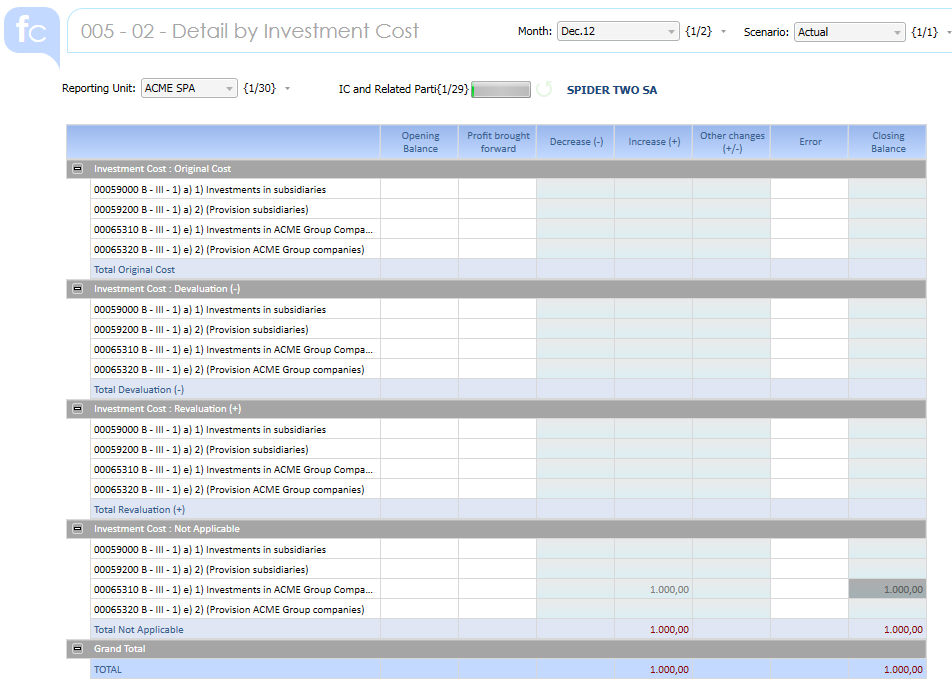The height and width of the screenshot is (695, 952).
Task: Select the TOTAL row label
Action: tap(107, 670)
